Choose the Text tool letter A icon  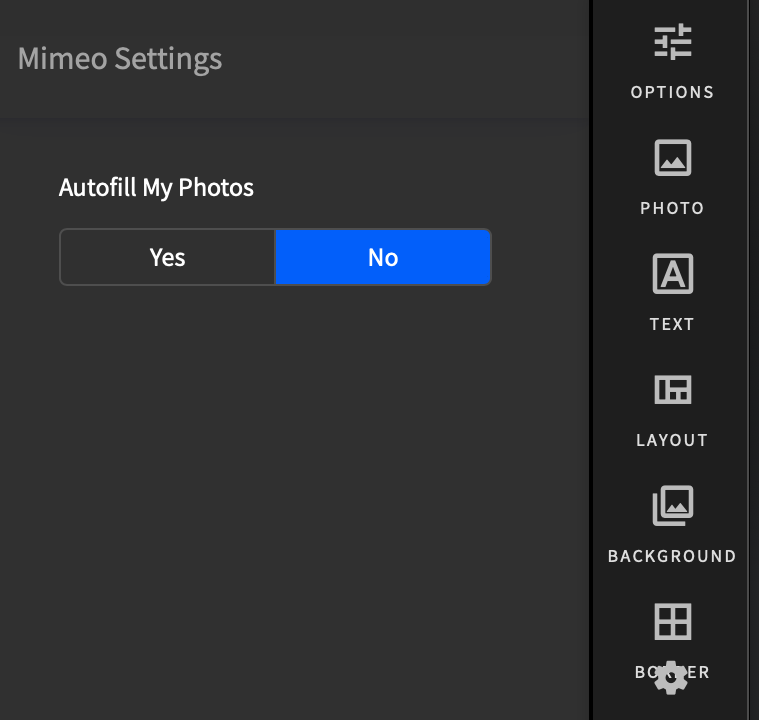coord(673,274)
